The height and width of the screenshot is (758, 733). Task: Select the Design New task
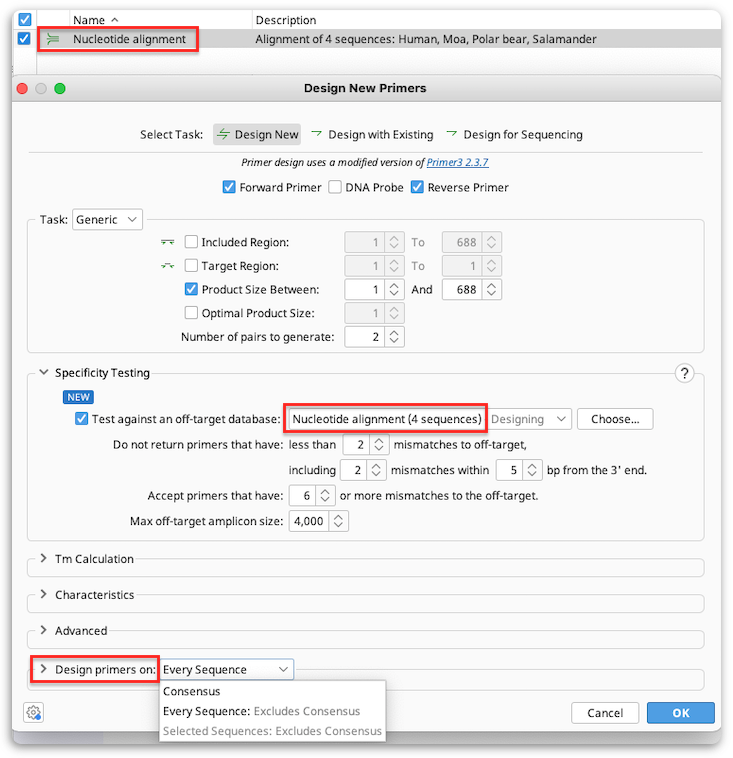(257, 134)
